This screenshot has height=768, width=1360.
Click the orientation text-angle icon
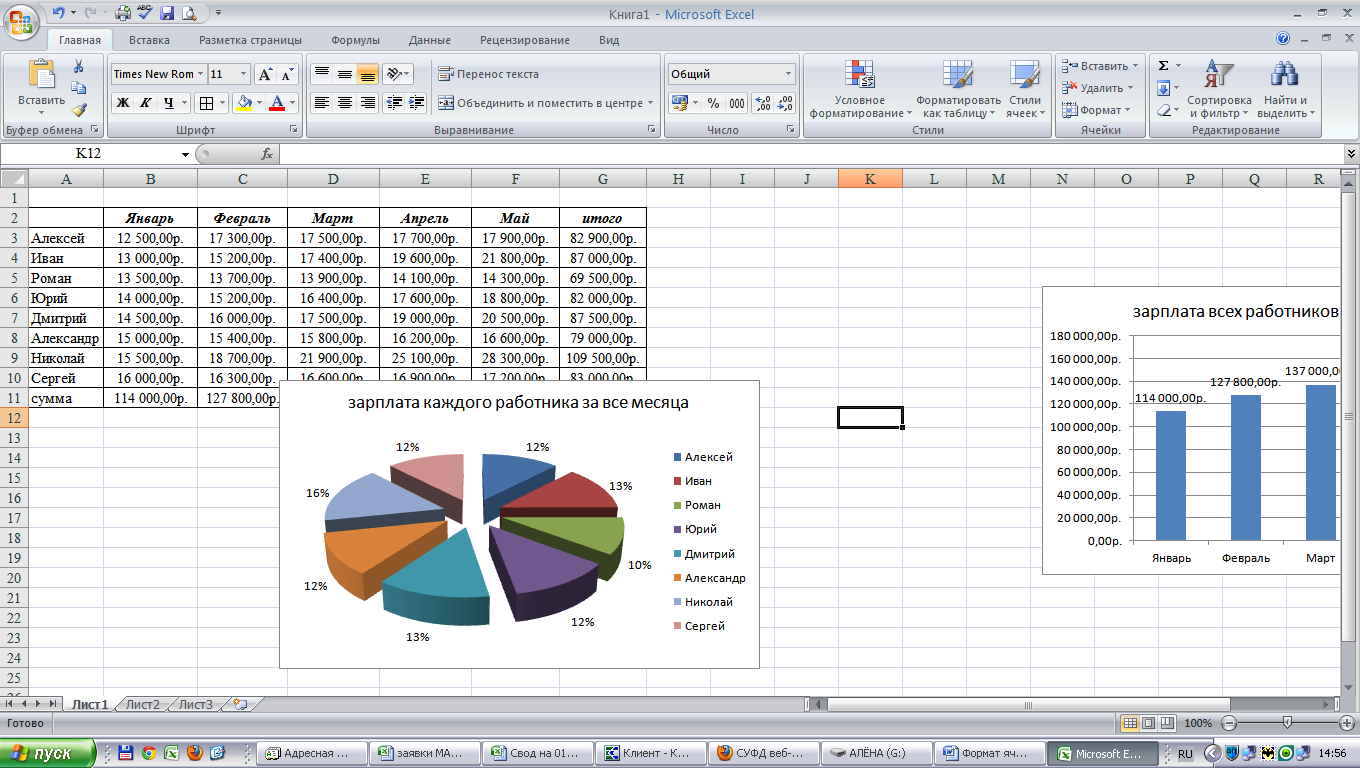(x=394, y=74)
